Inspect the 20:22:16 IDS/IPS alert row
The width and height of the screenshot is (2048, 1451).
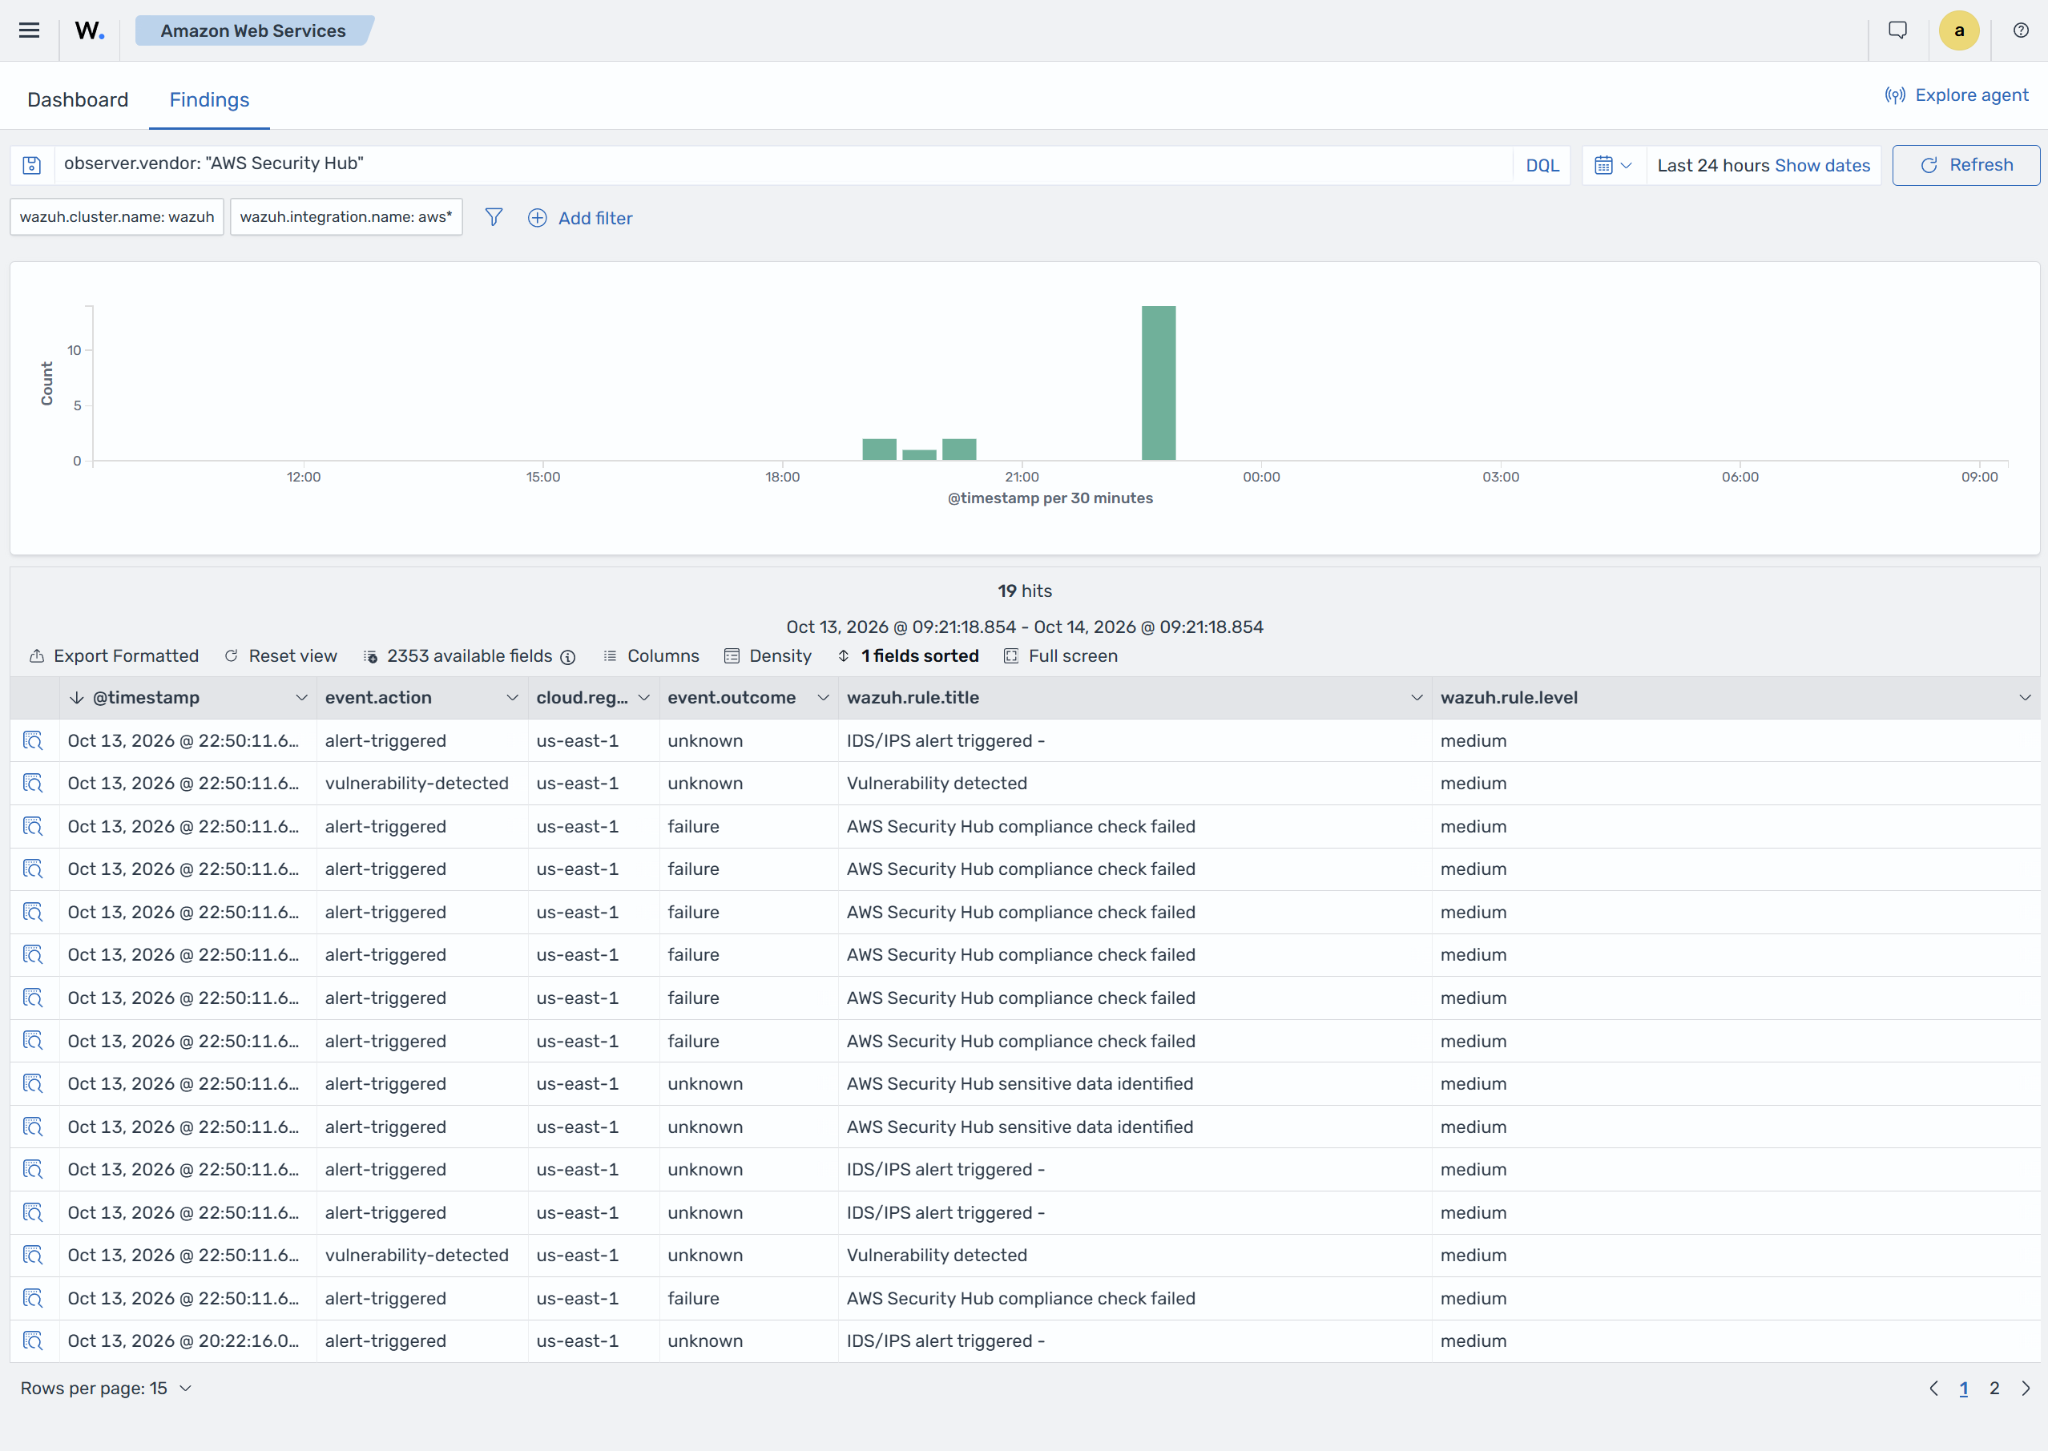pos(33,1341)
